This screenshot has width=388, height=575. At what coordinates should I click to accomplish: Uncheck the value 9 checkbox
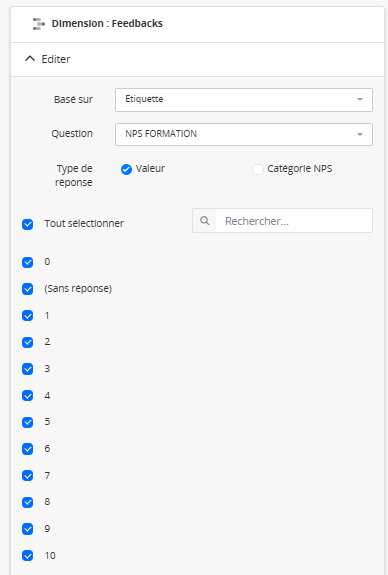28,529
